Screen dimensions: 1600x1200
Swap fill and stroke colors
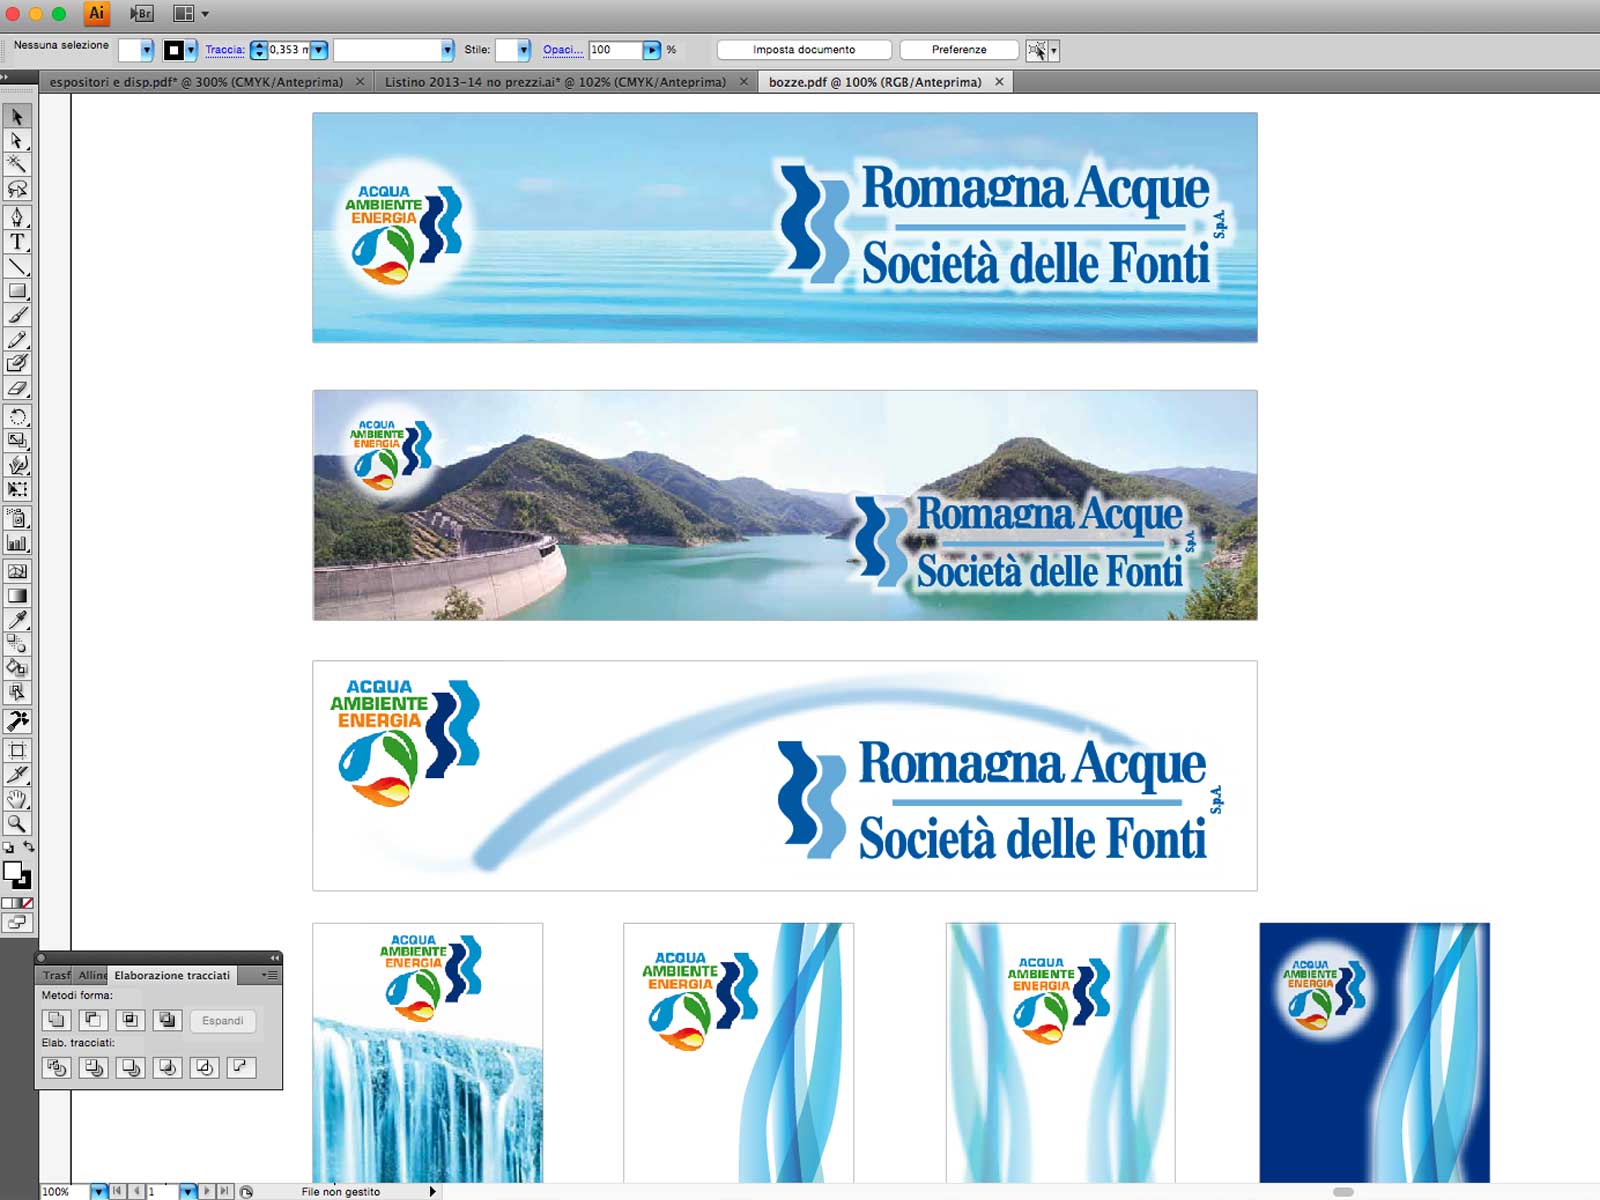pyautogui.click(x=28, y=847)
